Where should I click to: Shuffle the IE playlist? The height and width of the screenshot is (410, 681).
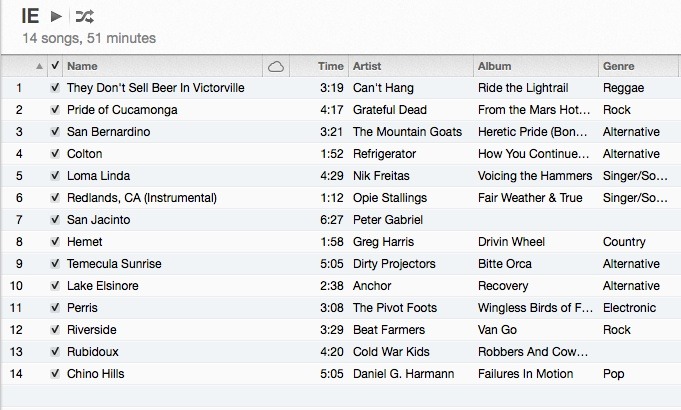[85, 16]
